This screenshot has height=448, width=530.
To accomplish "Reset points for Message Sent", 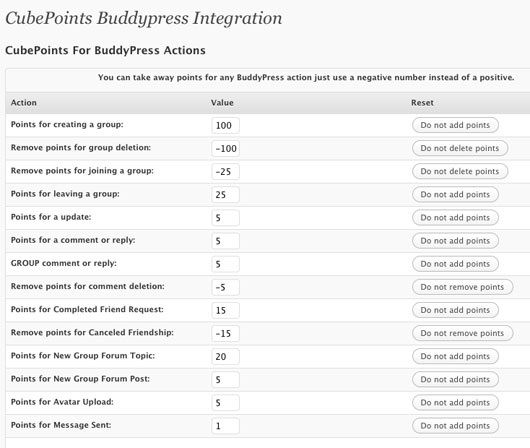I will [x=455, y=426].
